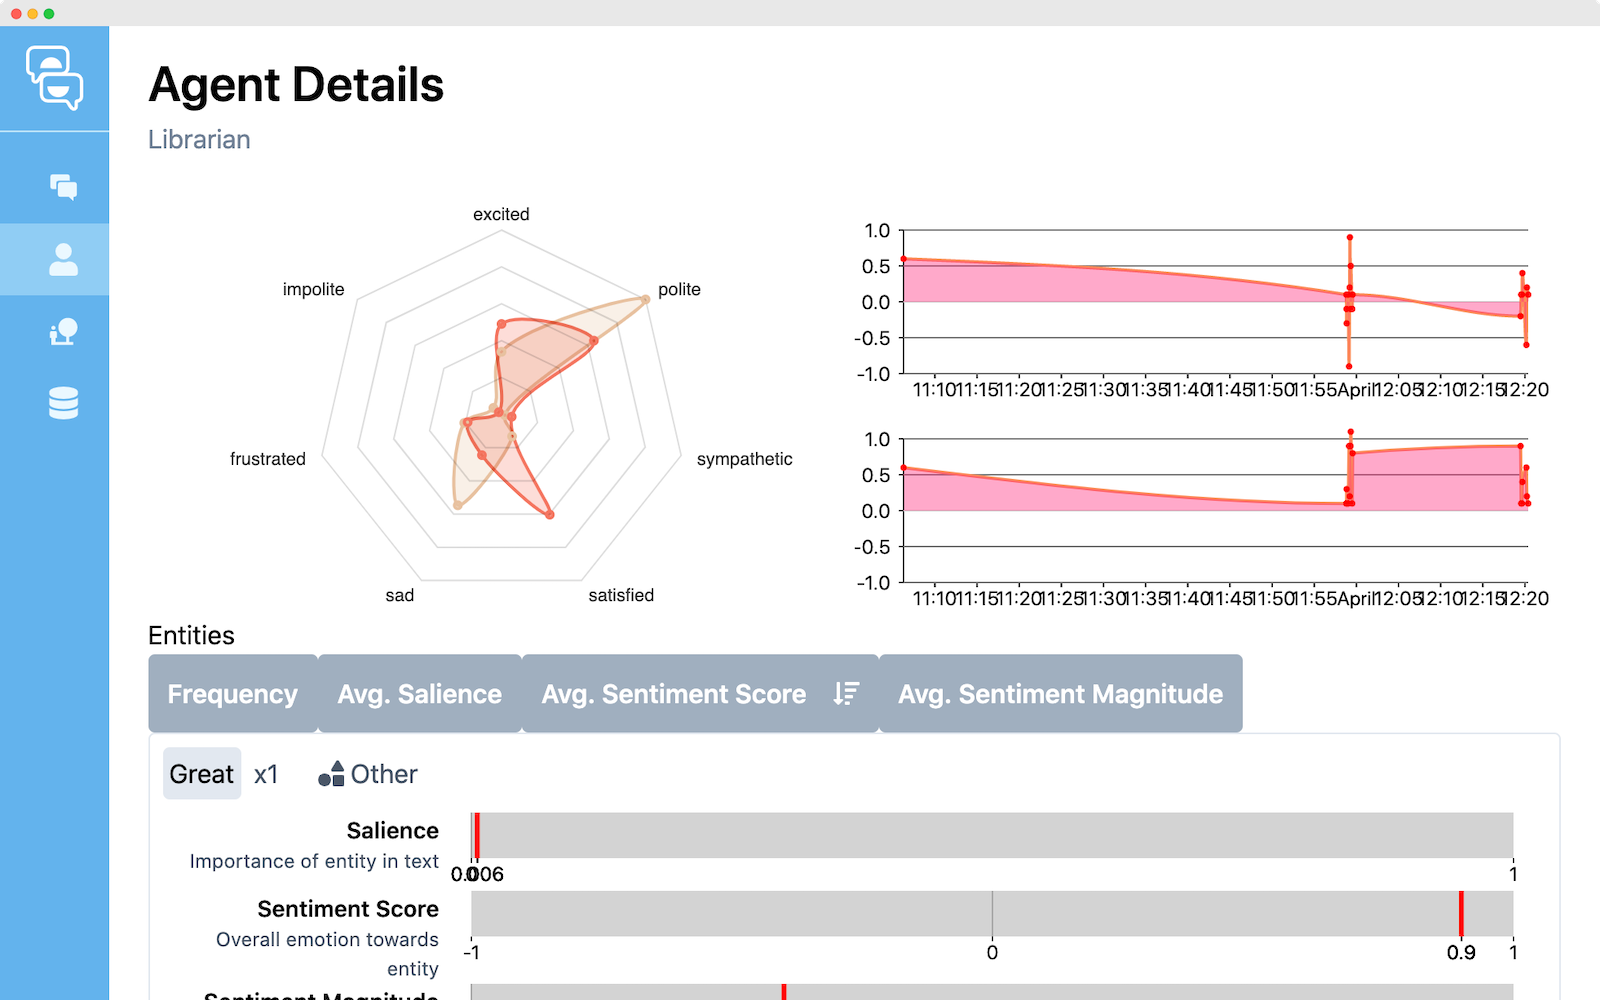Click the peak data point near April in bottom chart
This screenshot has height=1000, width=1600.
(x=1350, y=433)
